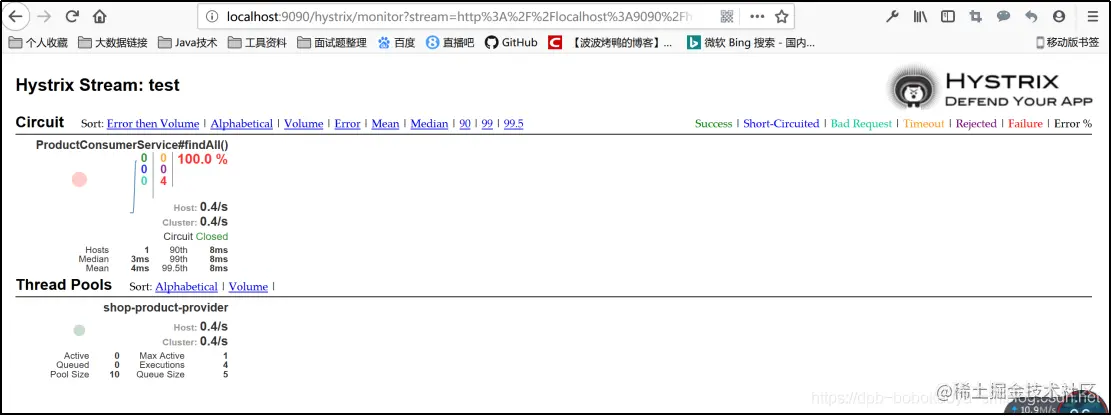Sort circuits by 90th percentile
This screenshot has width=1111, height=416.
pyautogui.click(x=465, y=124)
